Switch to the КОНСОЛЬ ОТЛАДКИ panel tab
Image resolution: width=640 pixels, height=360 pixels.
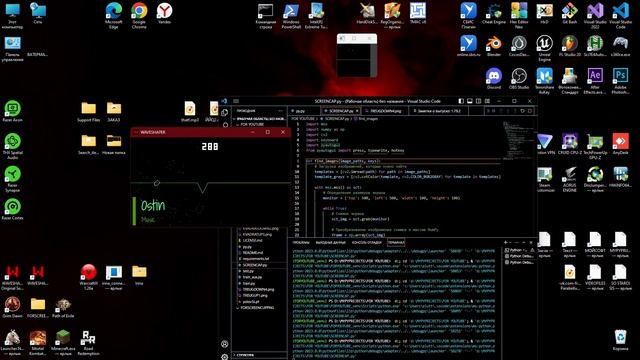tap(367, 242)
